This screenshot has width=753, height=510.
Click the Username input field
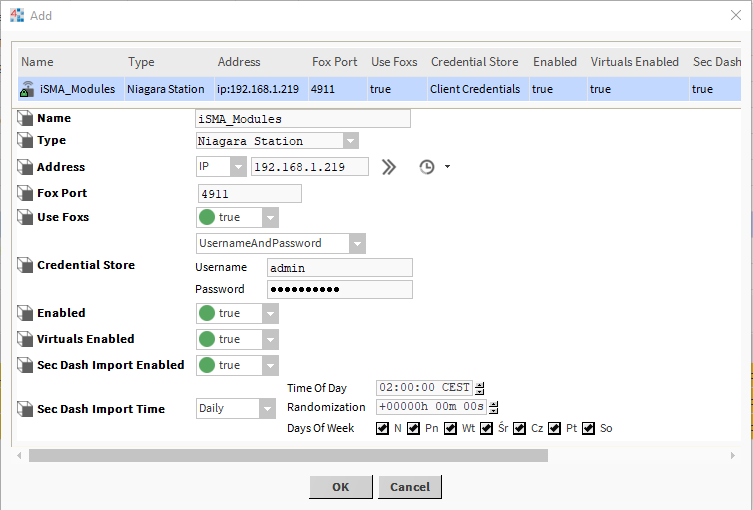[340, 268]
